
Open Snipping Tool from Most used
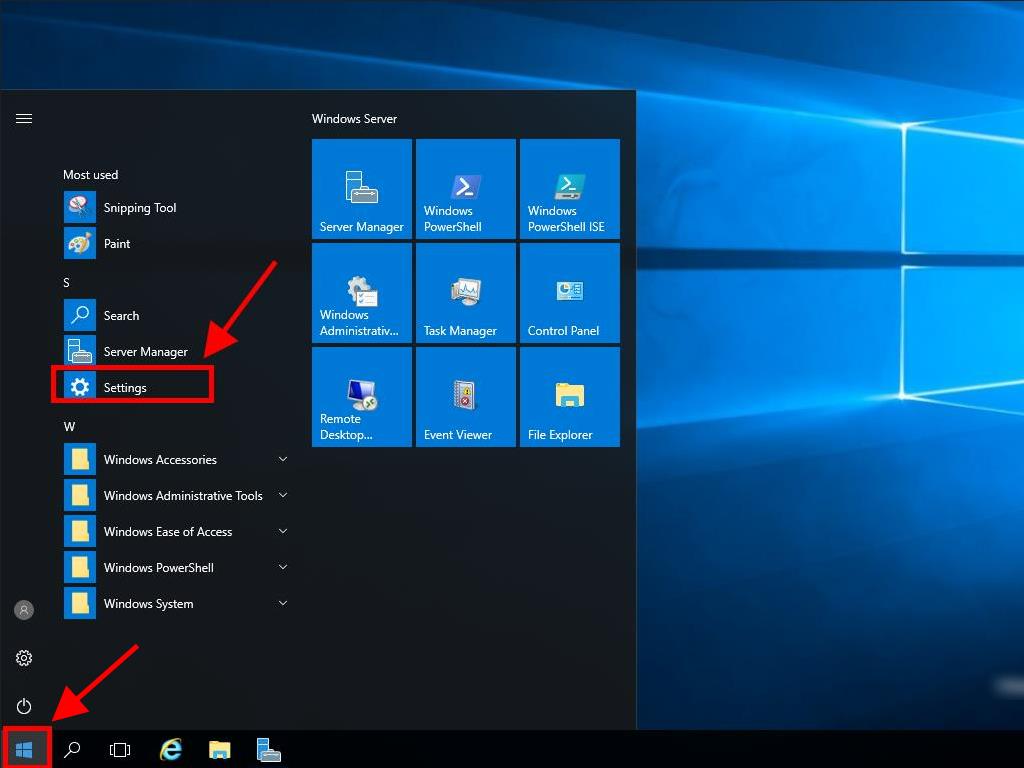(139, 208)
